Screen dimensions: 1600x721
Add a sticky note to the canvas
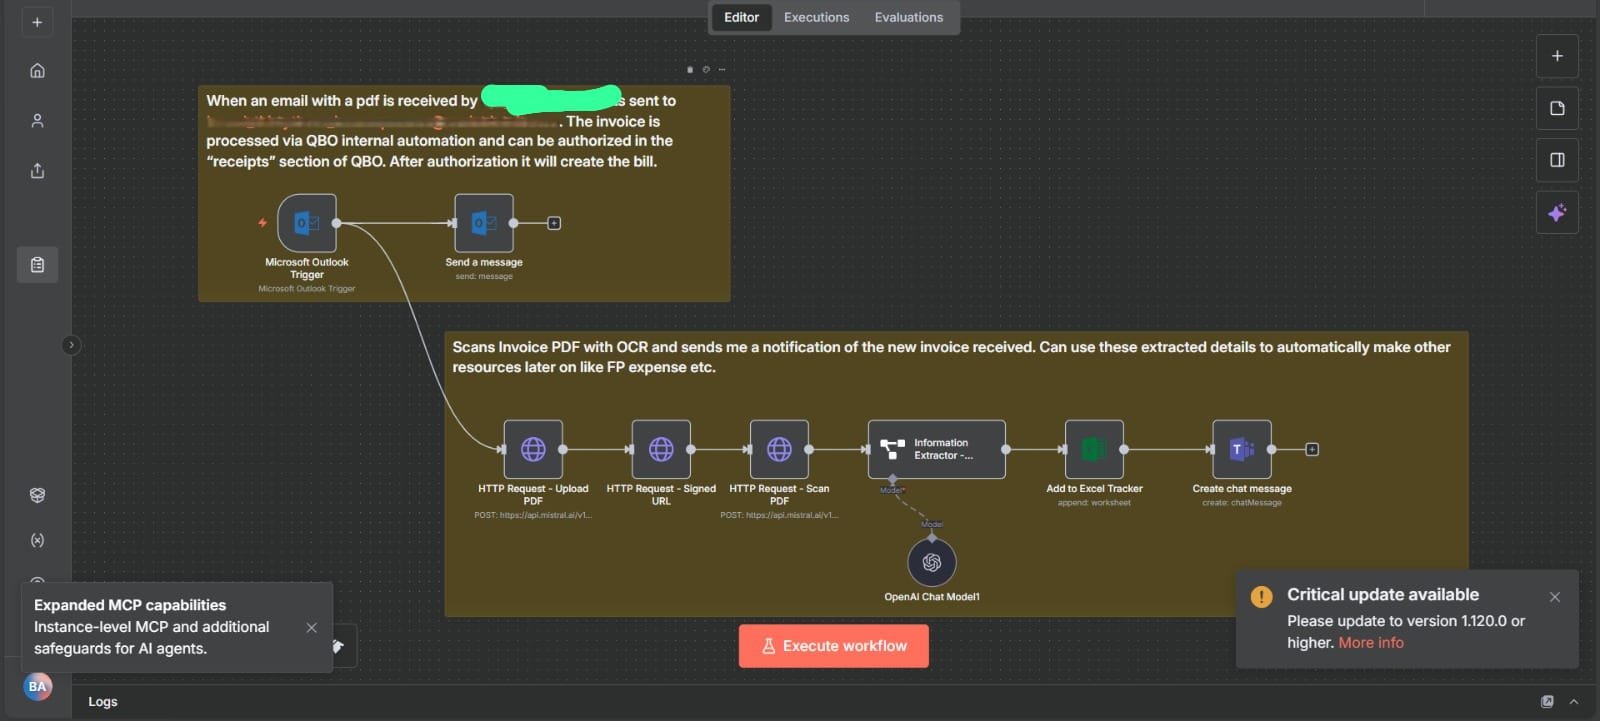click(1557, 108)
